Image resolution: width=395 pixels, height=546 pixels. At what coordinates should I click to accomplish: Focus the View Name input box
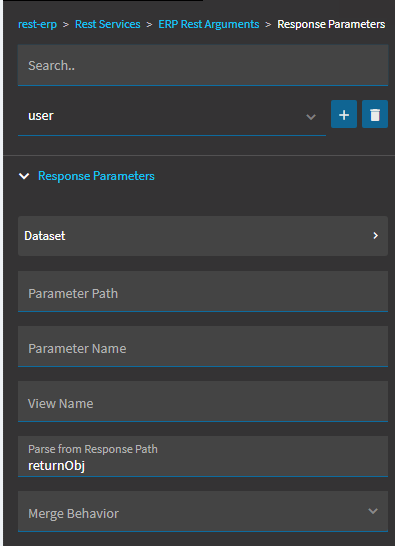[203, 401]
